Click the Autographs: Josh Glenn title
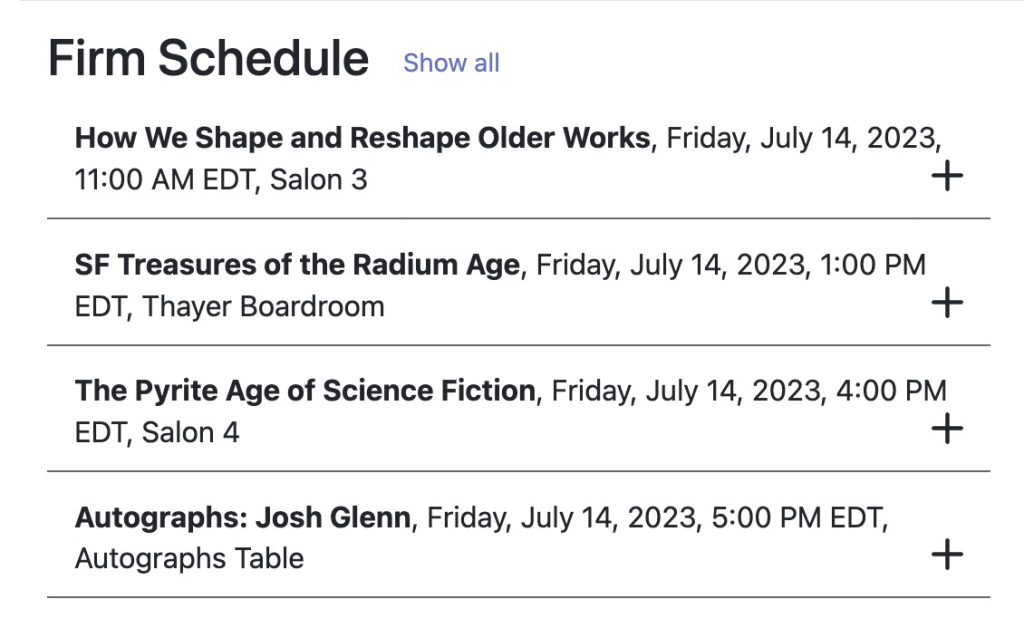The width and height of the screenshot is (1024, 638). pos(242,518)
